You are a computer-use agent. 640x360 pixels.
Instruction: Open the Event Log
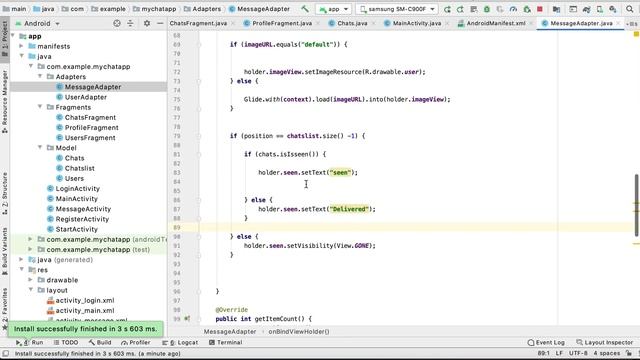coord(546,342)
